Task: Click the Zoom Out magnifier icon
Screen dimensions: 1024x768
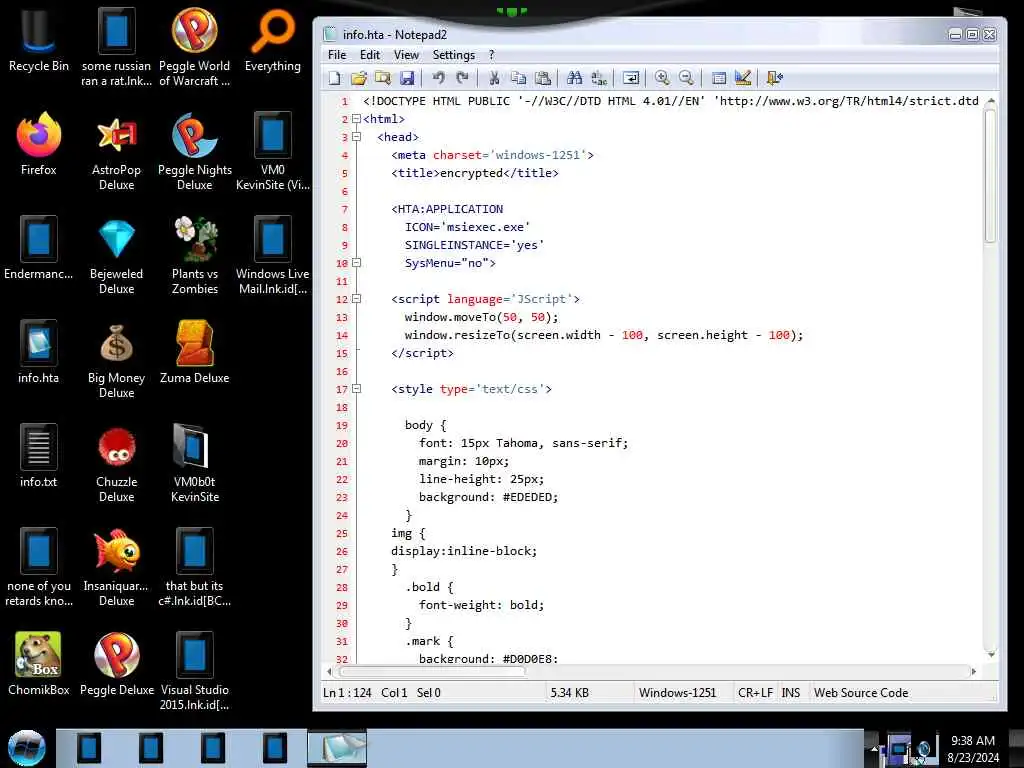Action: (x=686, y=78)
